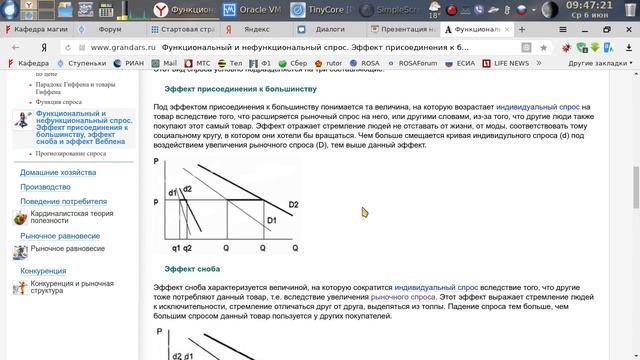This screenshot has height=360, width=640.
Task: Open Другие закладки dropdown
Action: click(600, 63)
